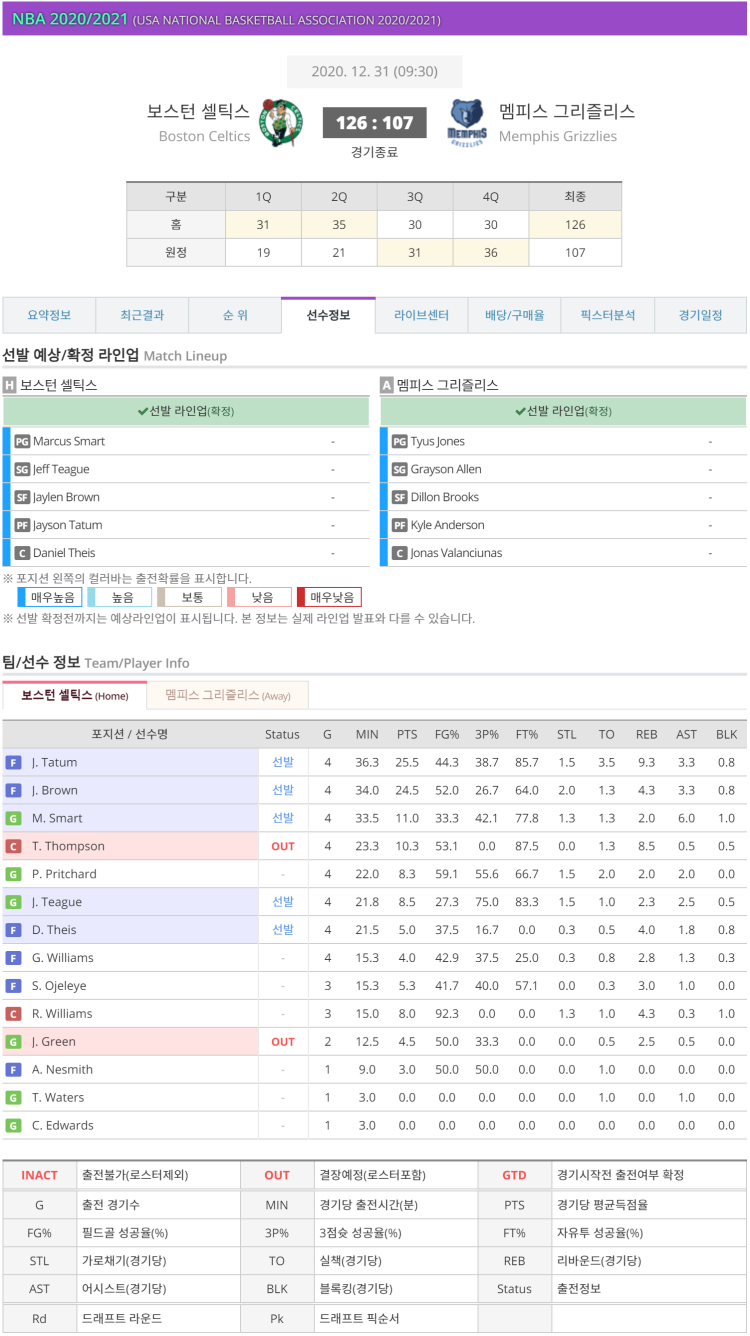Viewport: 750px width, 1336px height.
Task: Click the final home score 126 cell
Action: click(x=575, y=225)
